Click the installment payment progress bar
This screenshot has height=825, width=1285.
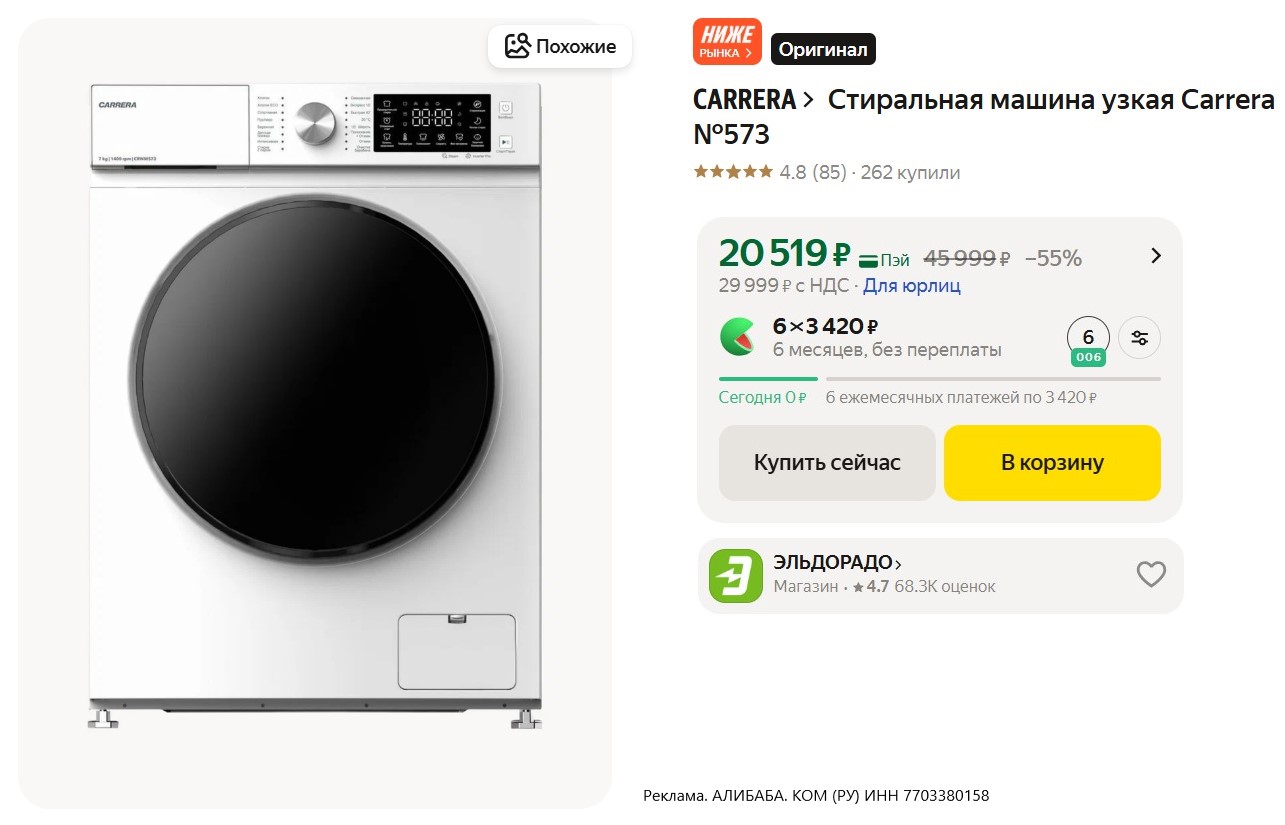(x=939, y=379)
